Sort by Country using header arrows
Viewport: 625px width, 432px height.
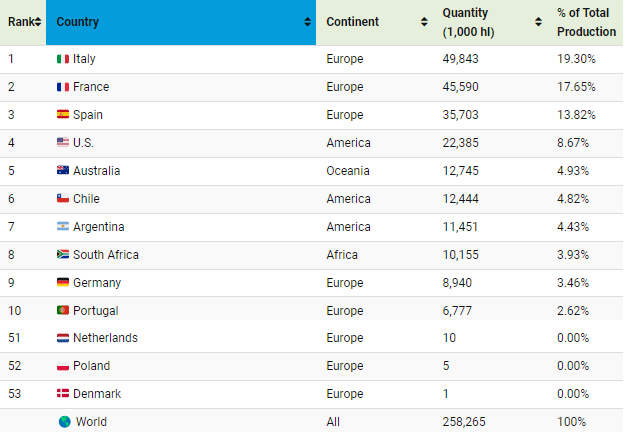[x=307, y=22]
